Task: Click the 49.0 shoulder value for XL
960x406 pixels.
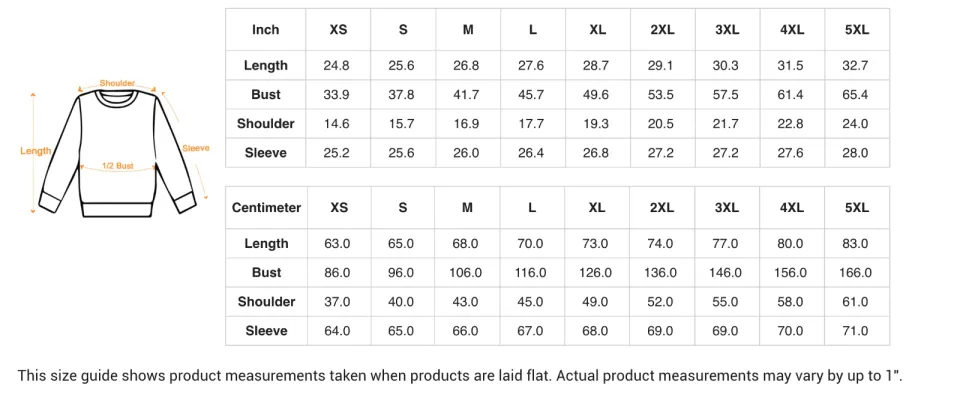Action: click(597, 302)
